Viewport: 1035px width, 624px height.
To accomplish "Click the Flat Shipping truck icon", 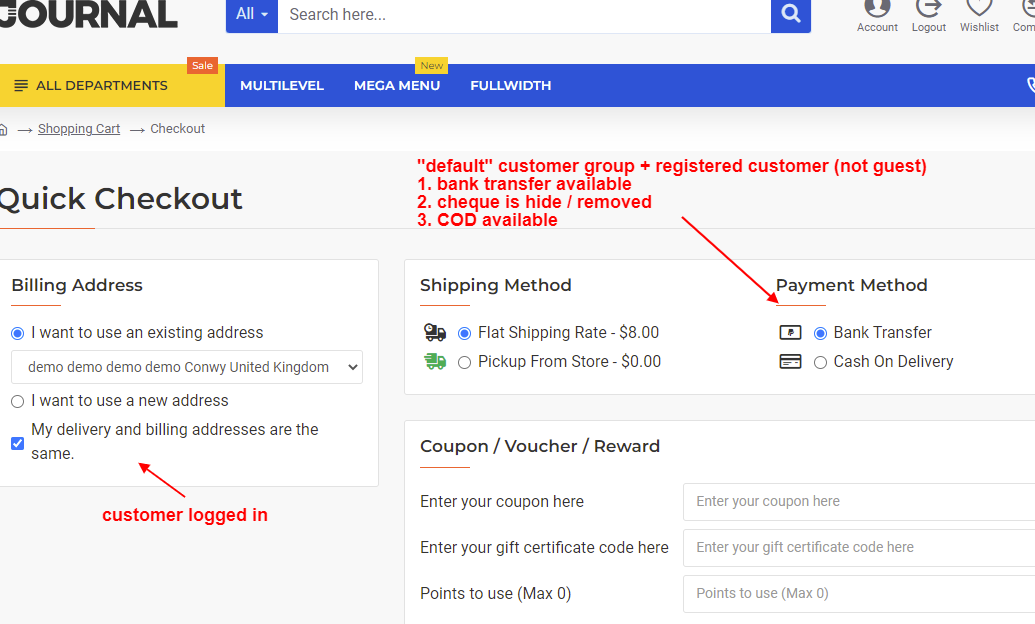I will 435,332.
